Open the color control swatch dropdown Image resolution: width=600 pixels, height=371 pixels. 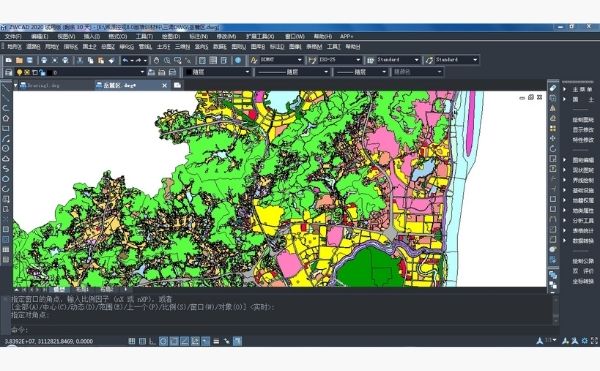pyautogui.click(x=217, y=72)
